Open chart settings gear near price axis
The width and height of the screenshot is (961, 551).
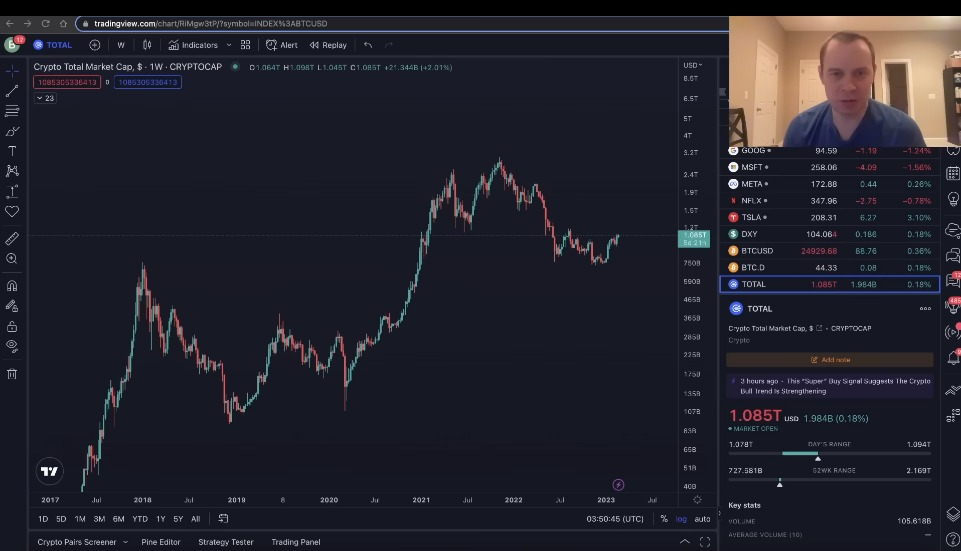coord(697,500)
